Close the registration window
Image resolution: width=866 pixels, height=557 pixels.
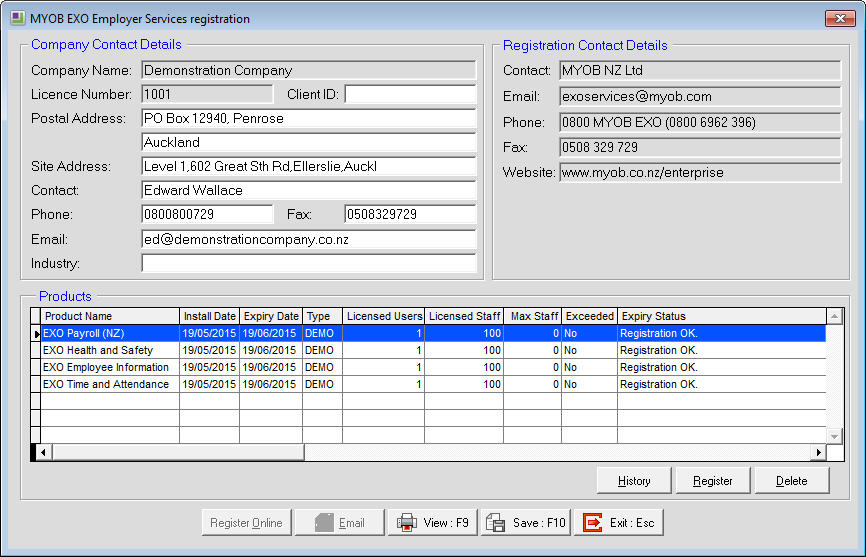(x=838, y=19)
